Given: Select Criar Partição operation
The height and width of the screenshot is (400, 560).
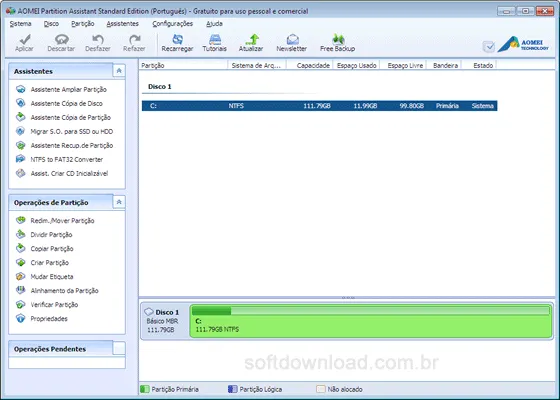Looking at the screenshot, I should (x=50, y=262).
